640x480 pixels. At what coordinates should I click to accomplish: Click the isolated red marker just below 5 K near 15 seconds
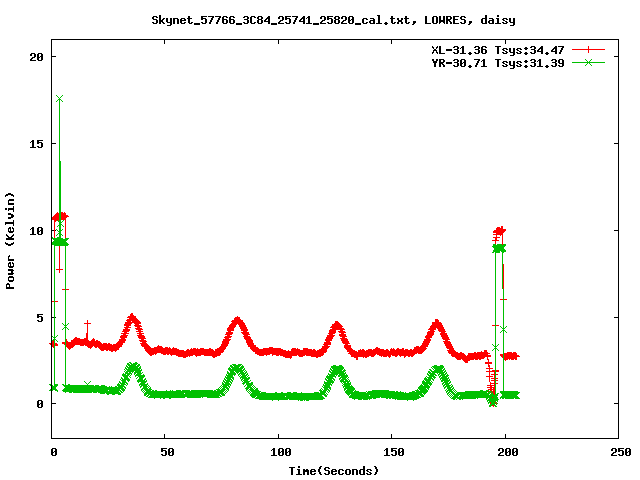pos(87,324)
